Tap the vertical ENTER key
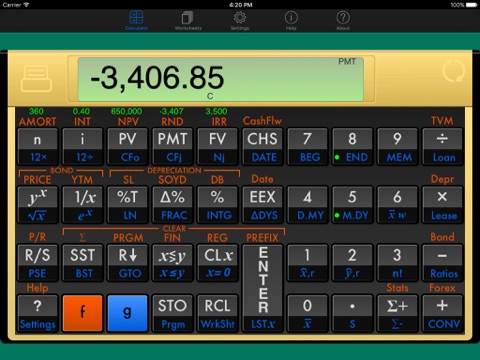 (262, 288)
